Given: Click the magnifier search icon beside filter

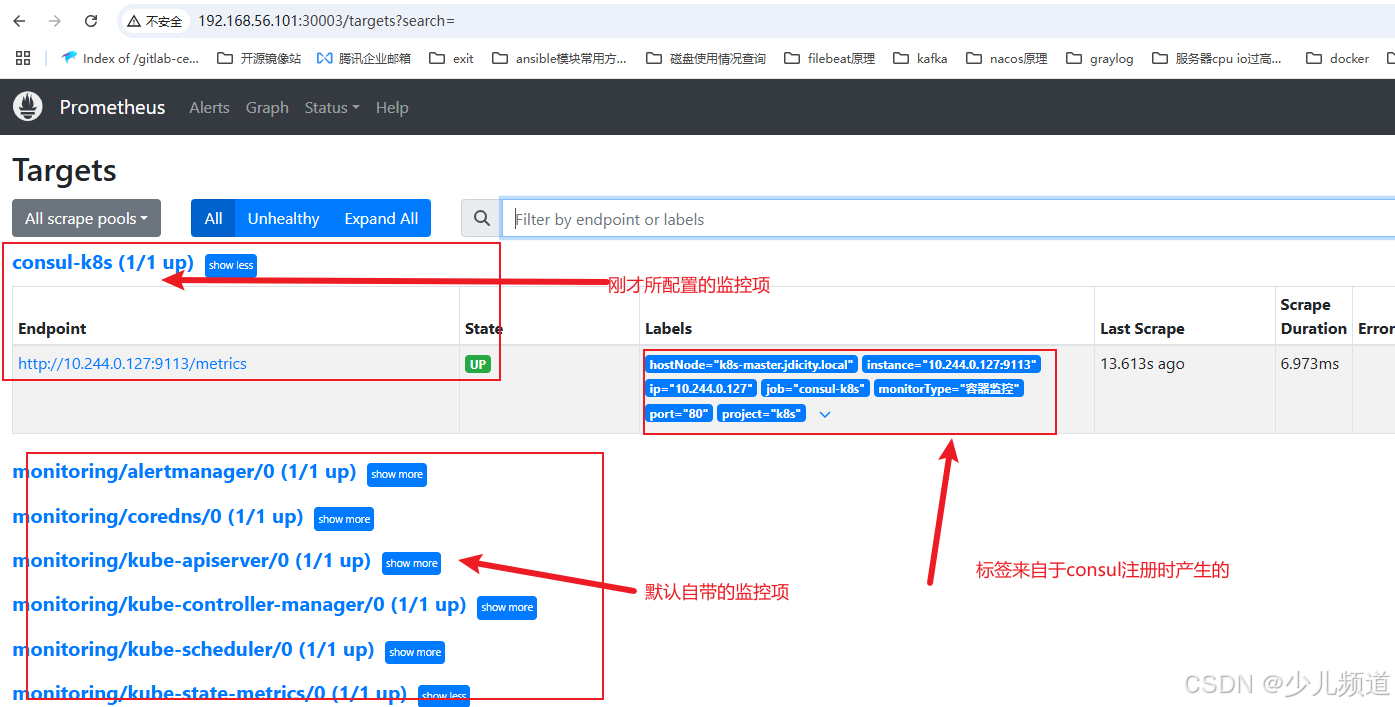Looking at the screenshot, I should (x=482, y=218).
